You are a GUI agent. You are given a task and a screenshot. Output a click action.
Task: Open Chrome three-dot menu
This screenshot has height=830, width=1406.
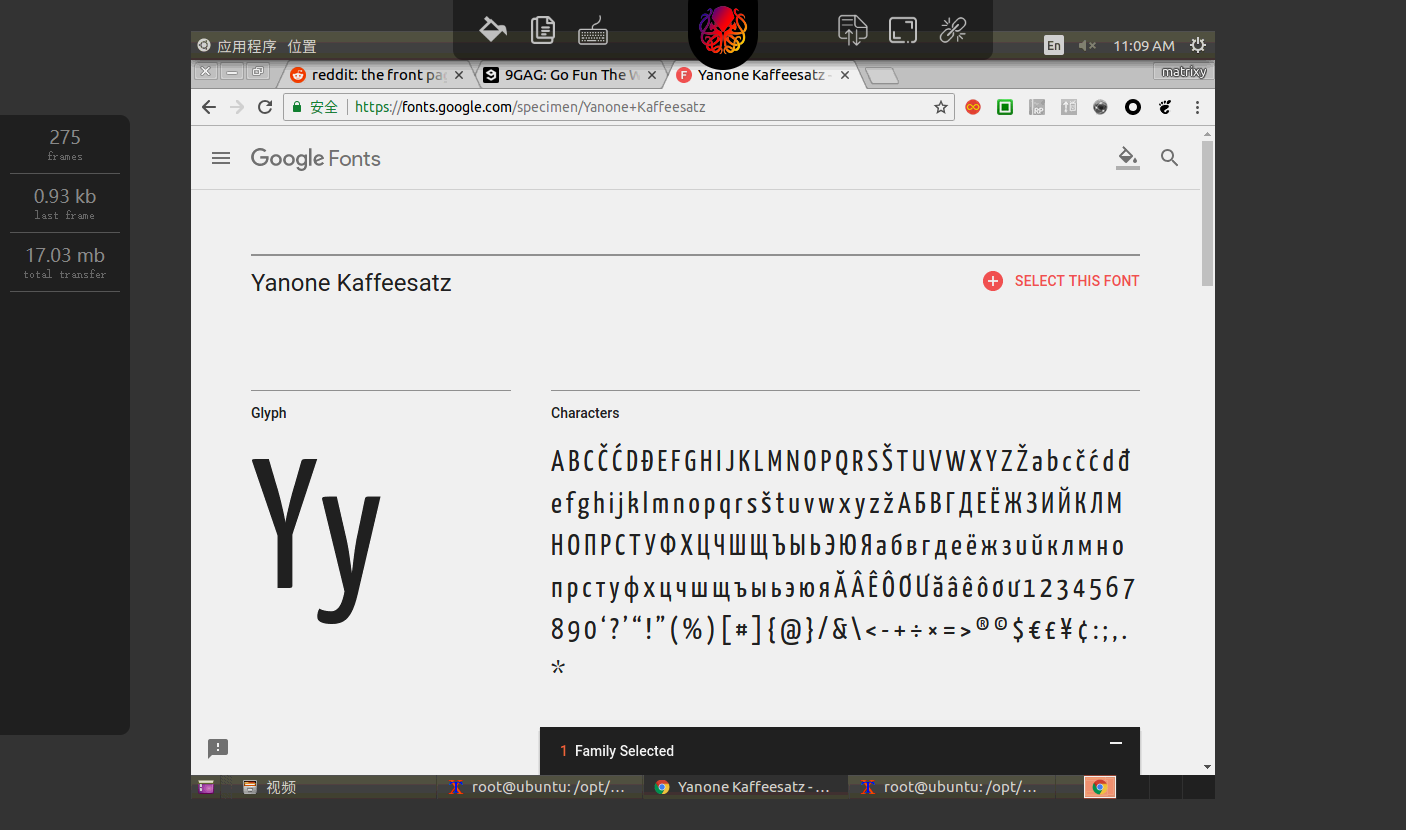pyautogui.click(x=1197, y=107)
